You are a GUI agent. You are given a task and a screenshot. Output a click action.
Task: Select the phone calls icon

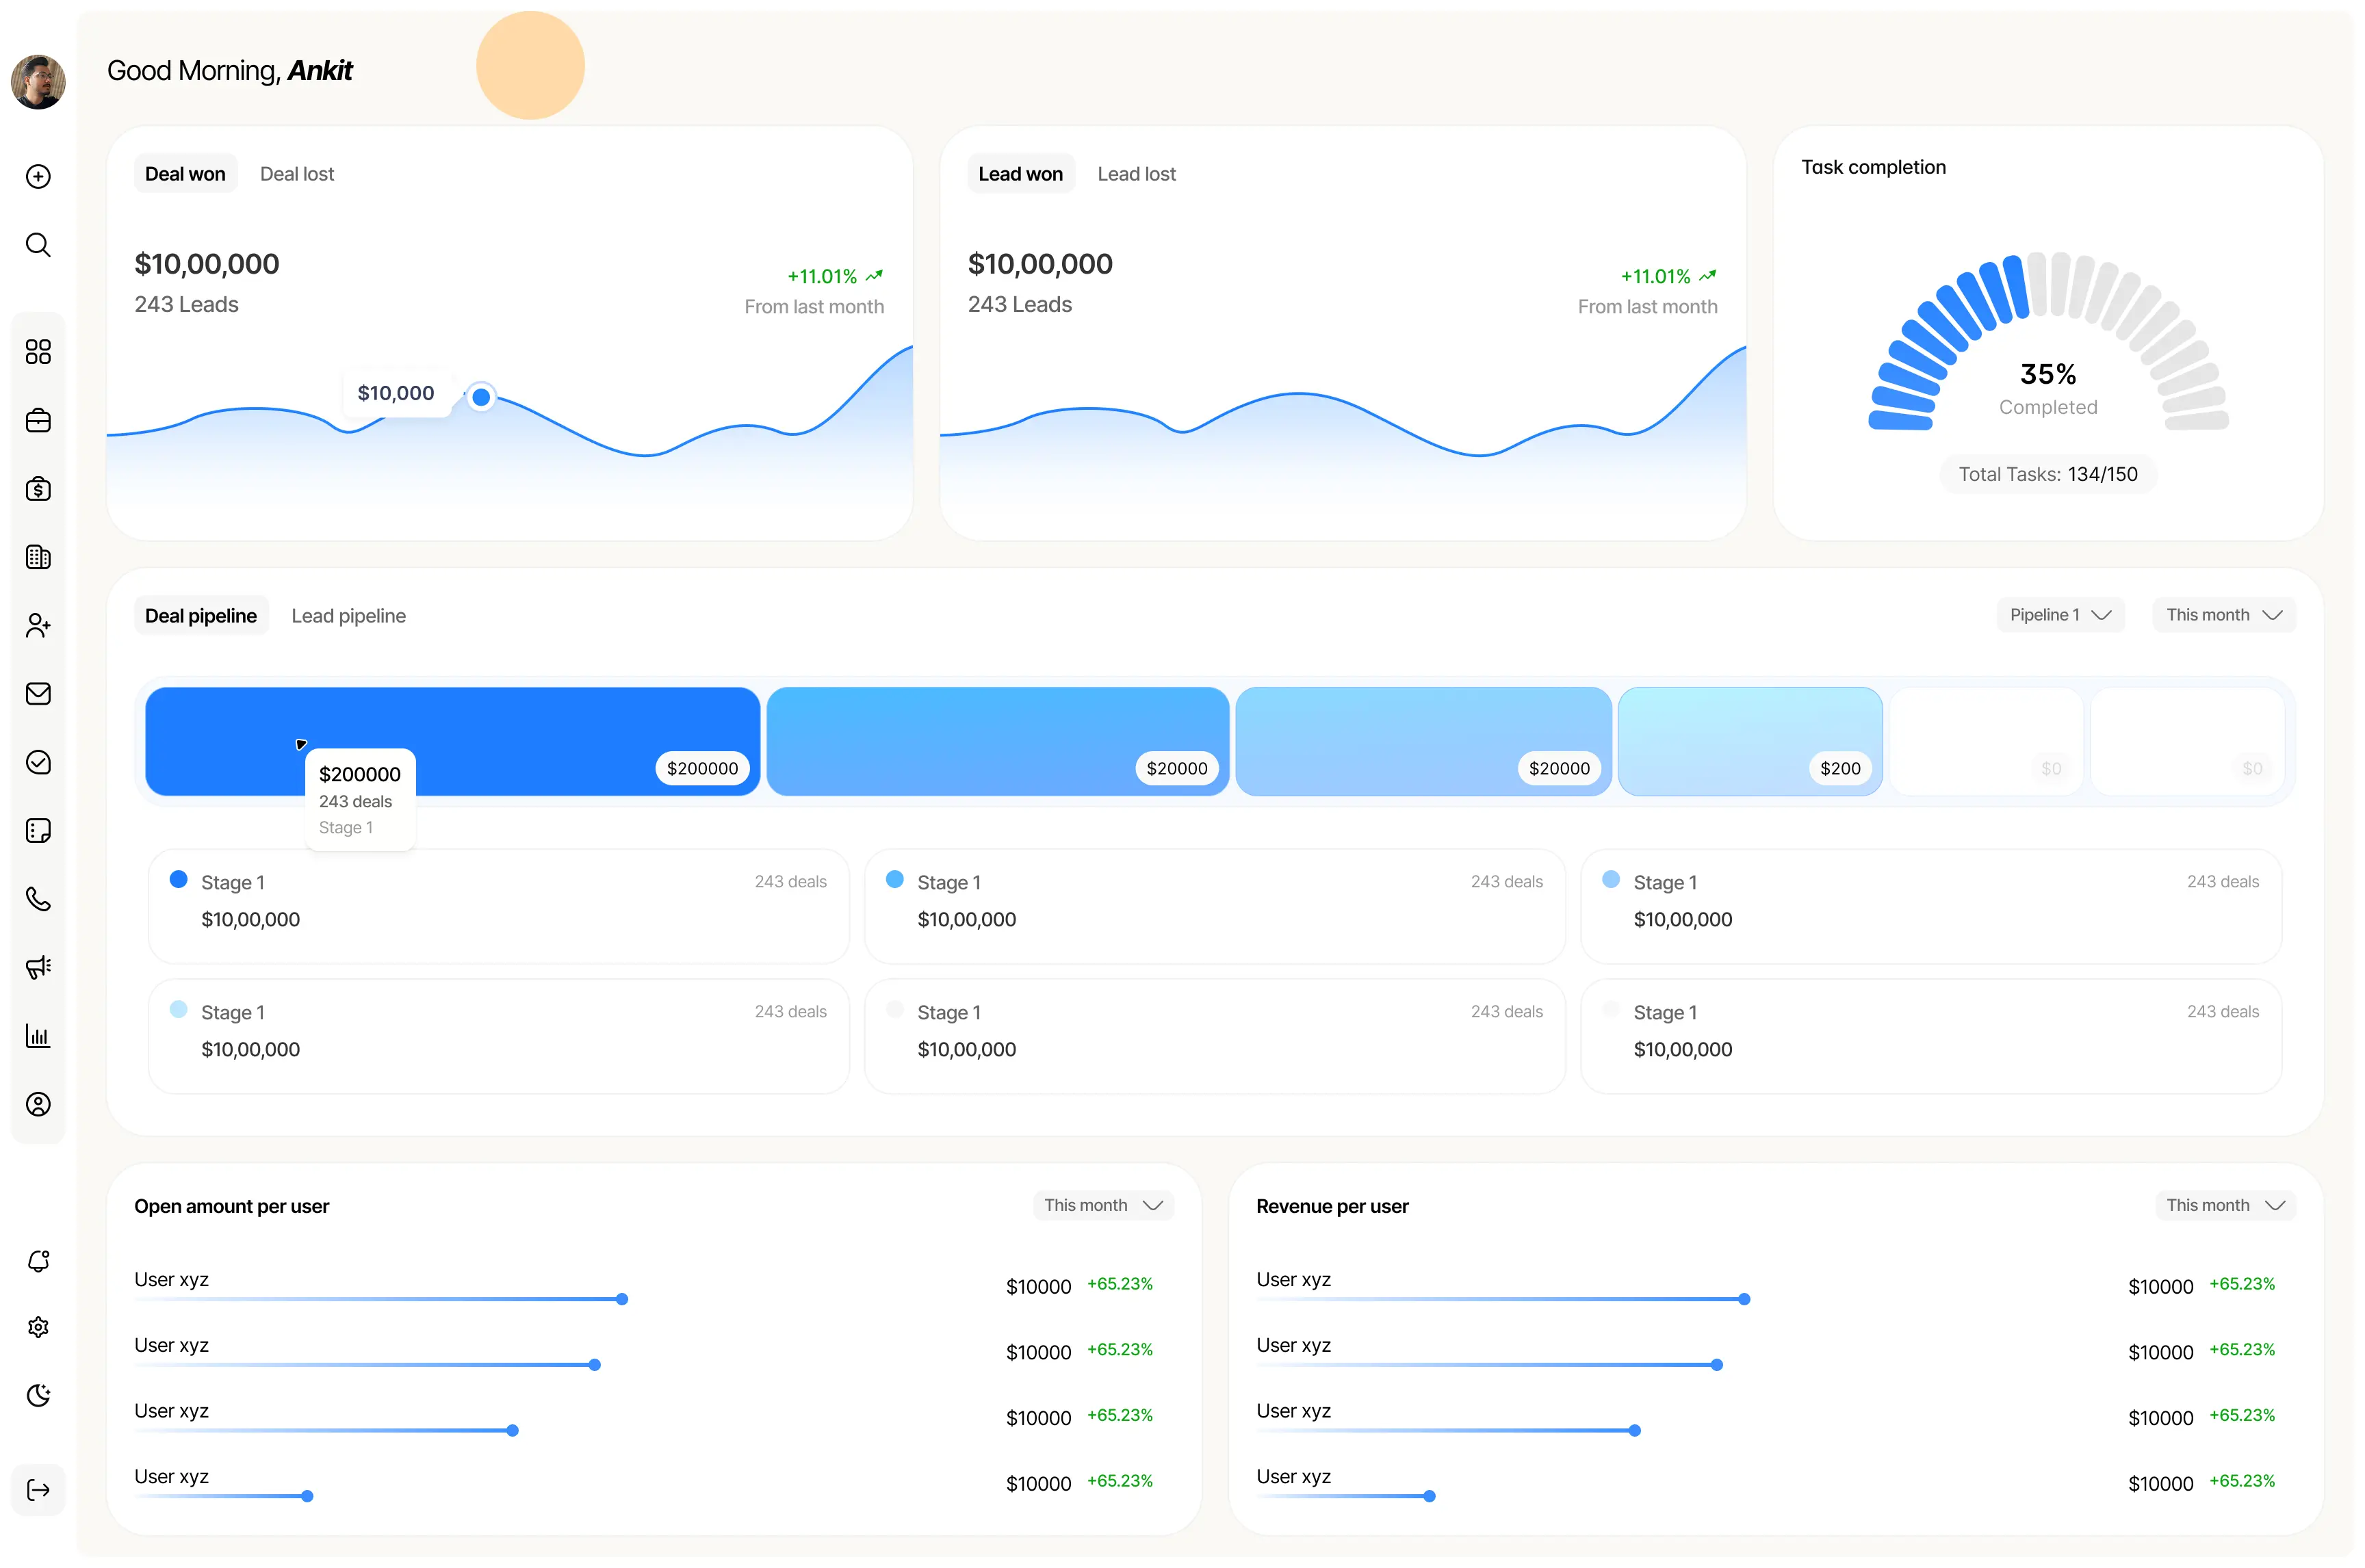click(38, 899)
